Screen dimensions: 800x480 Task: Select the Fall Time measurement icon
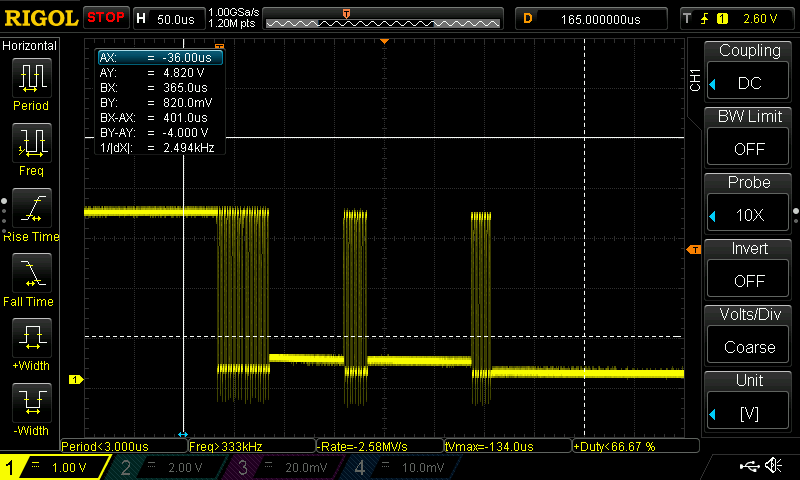[32, 272]
